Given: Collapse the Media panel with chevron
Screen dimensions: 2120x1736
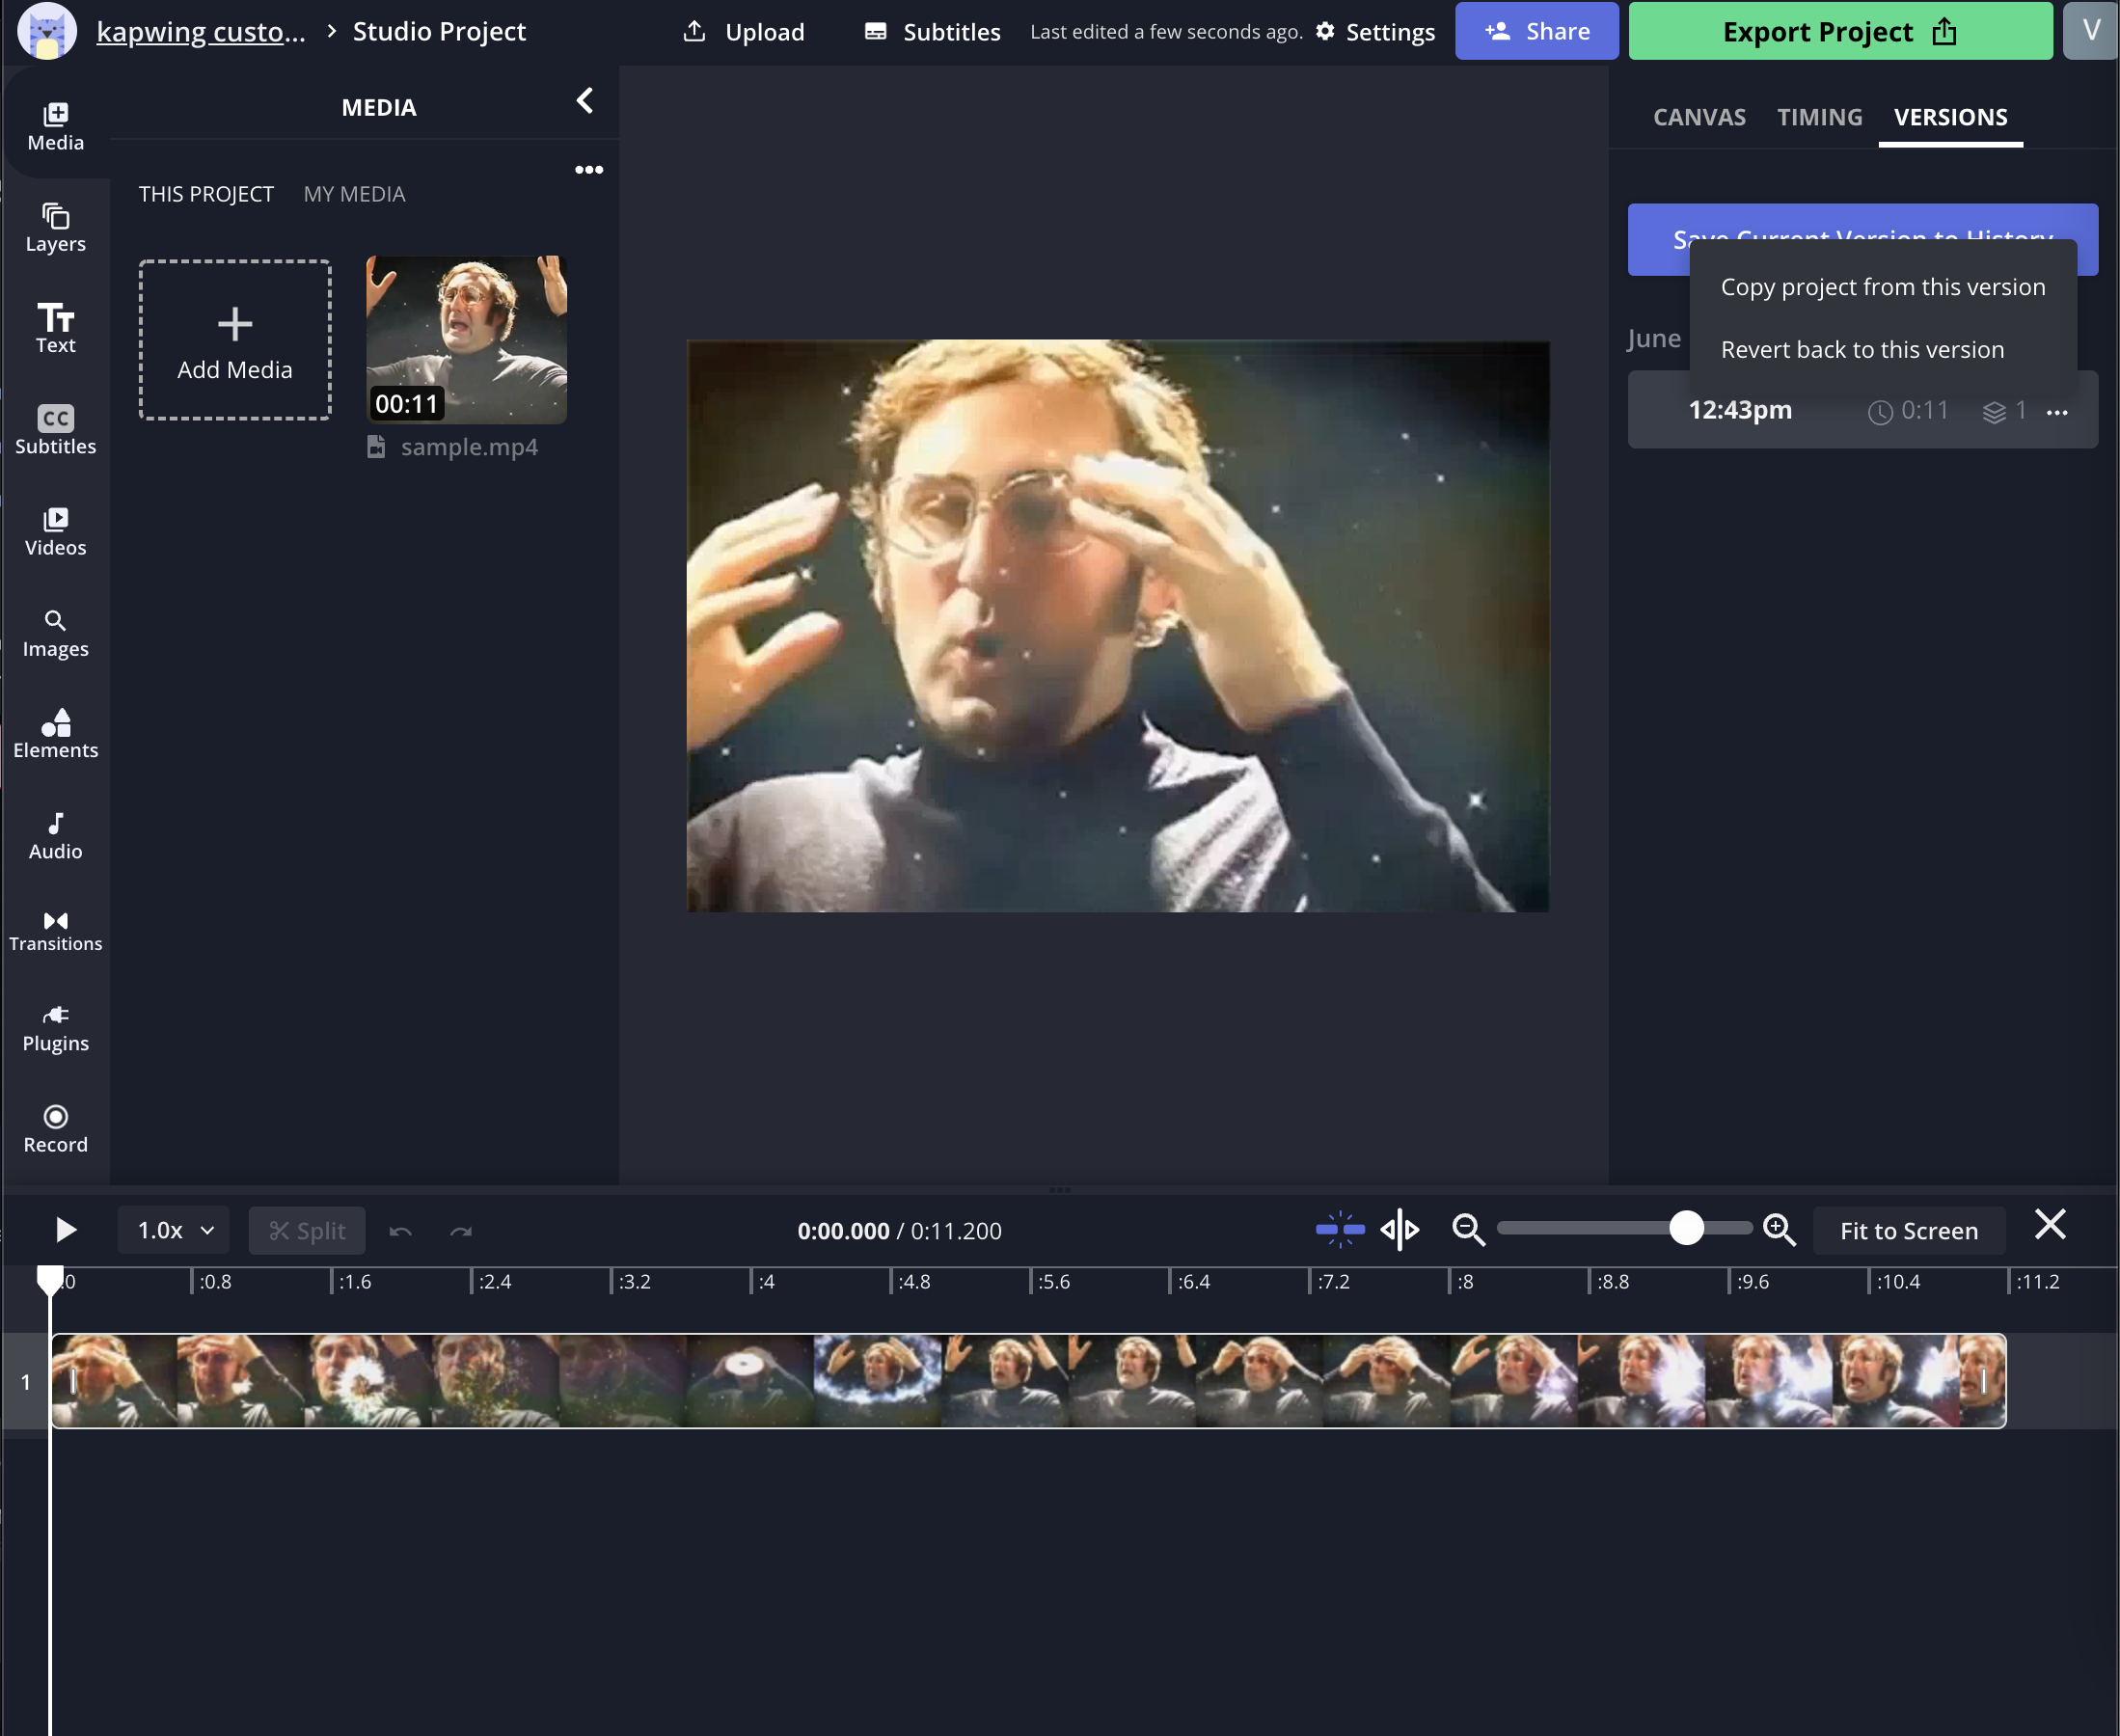Looking at the screenshot, I should tap(585, 100).
